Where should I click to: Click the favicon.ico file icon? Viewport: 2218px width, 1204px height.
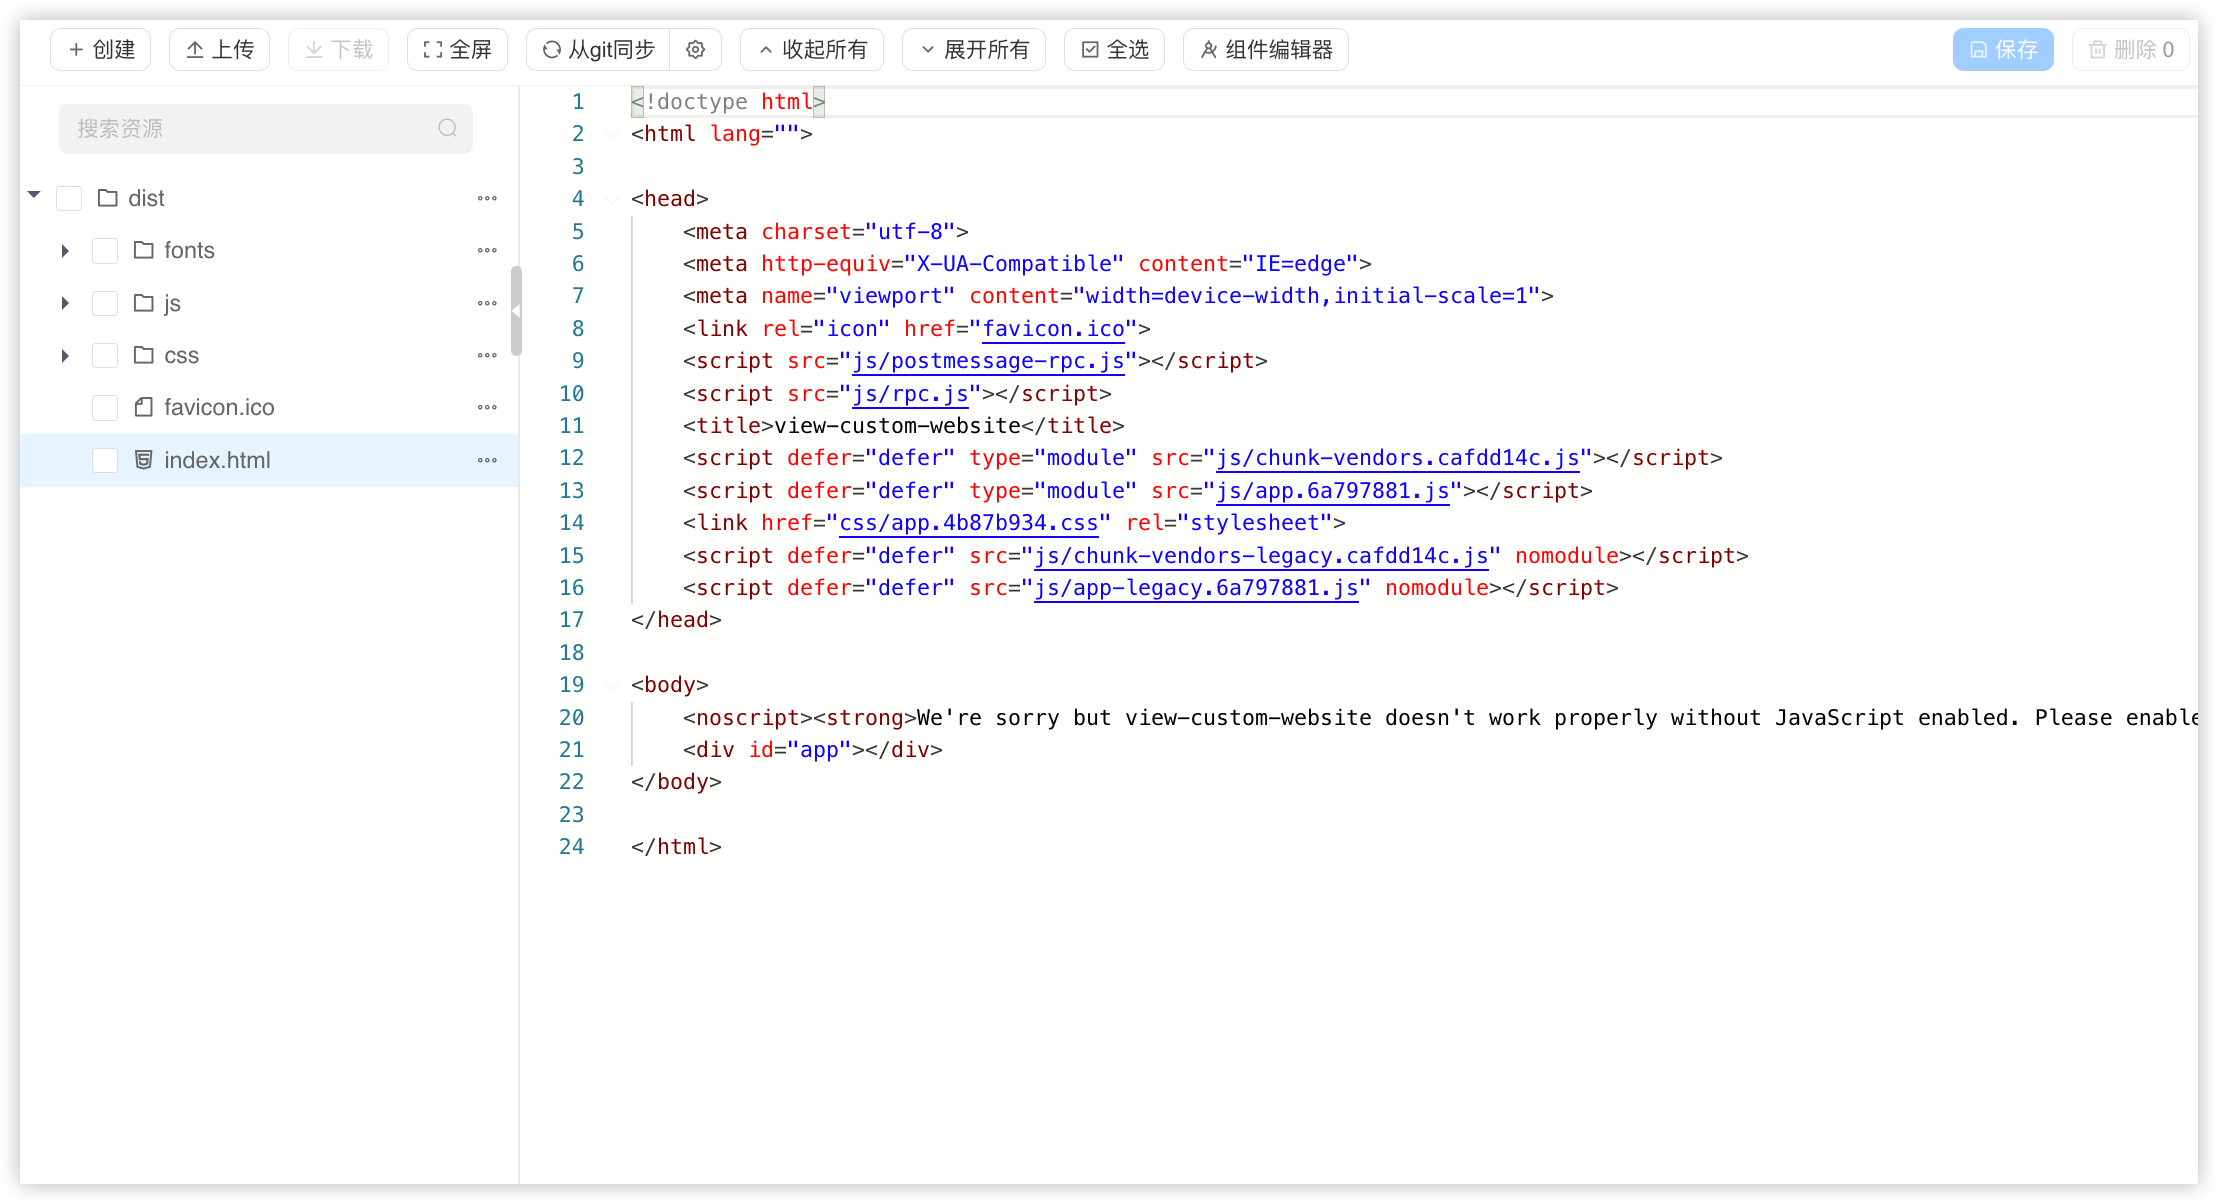(x=144, y=407)
